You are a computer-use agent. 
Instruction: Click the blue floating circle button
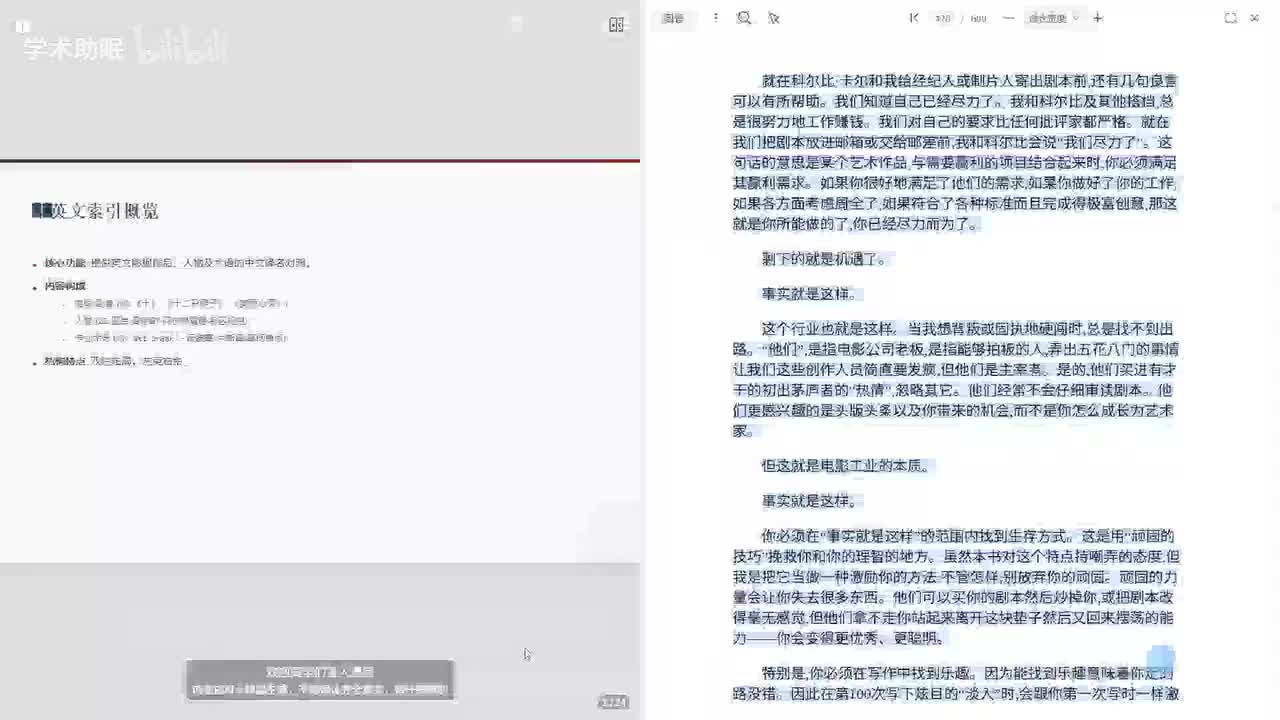[1160, 659]
